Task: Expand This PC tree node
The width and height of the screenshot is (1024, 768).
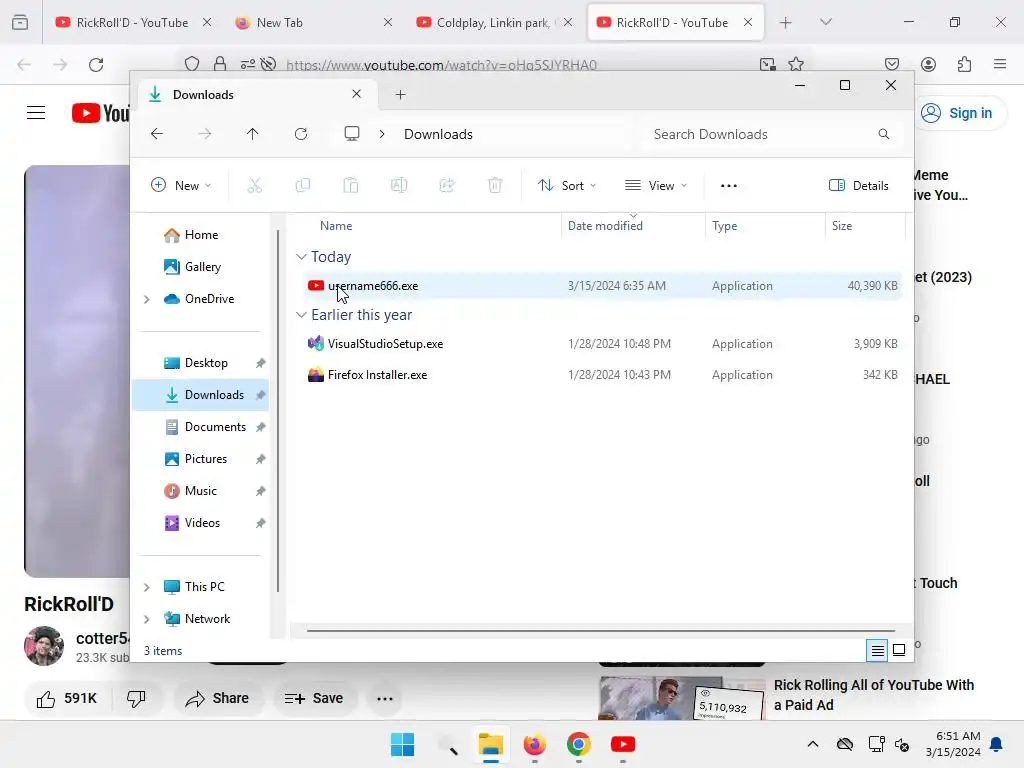Action: coord(147,587)
